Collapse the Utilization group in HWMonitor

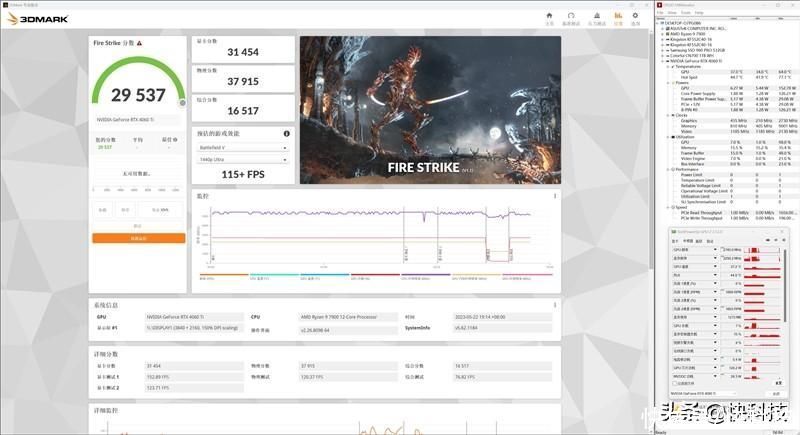(x=668, y=137)
